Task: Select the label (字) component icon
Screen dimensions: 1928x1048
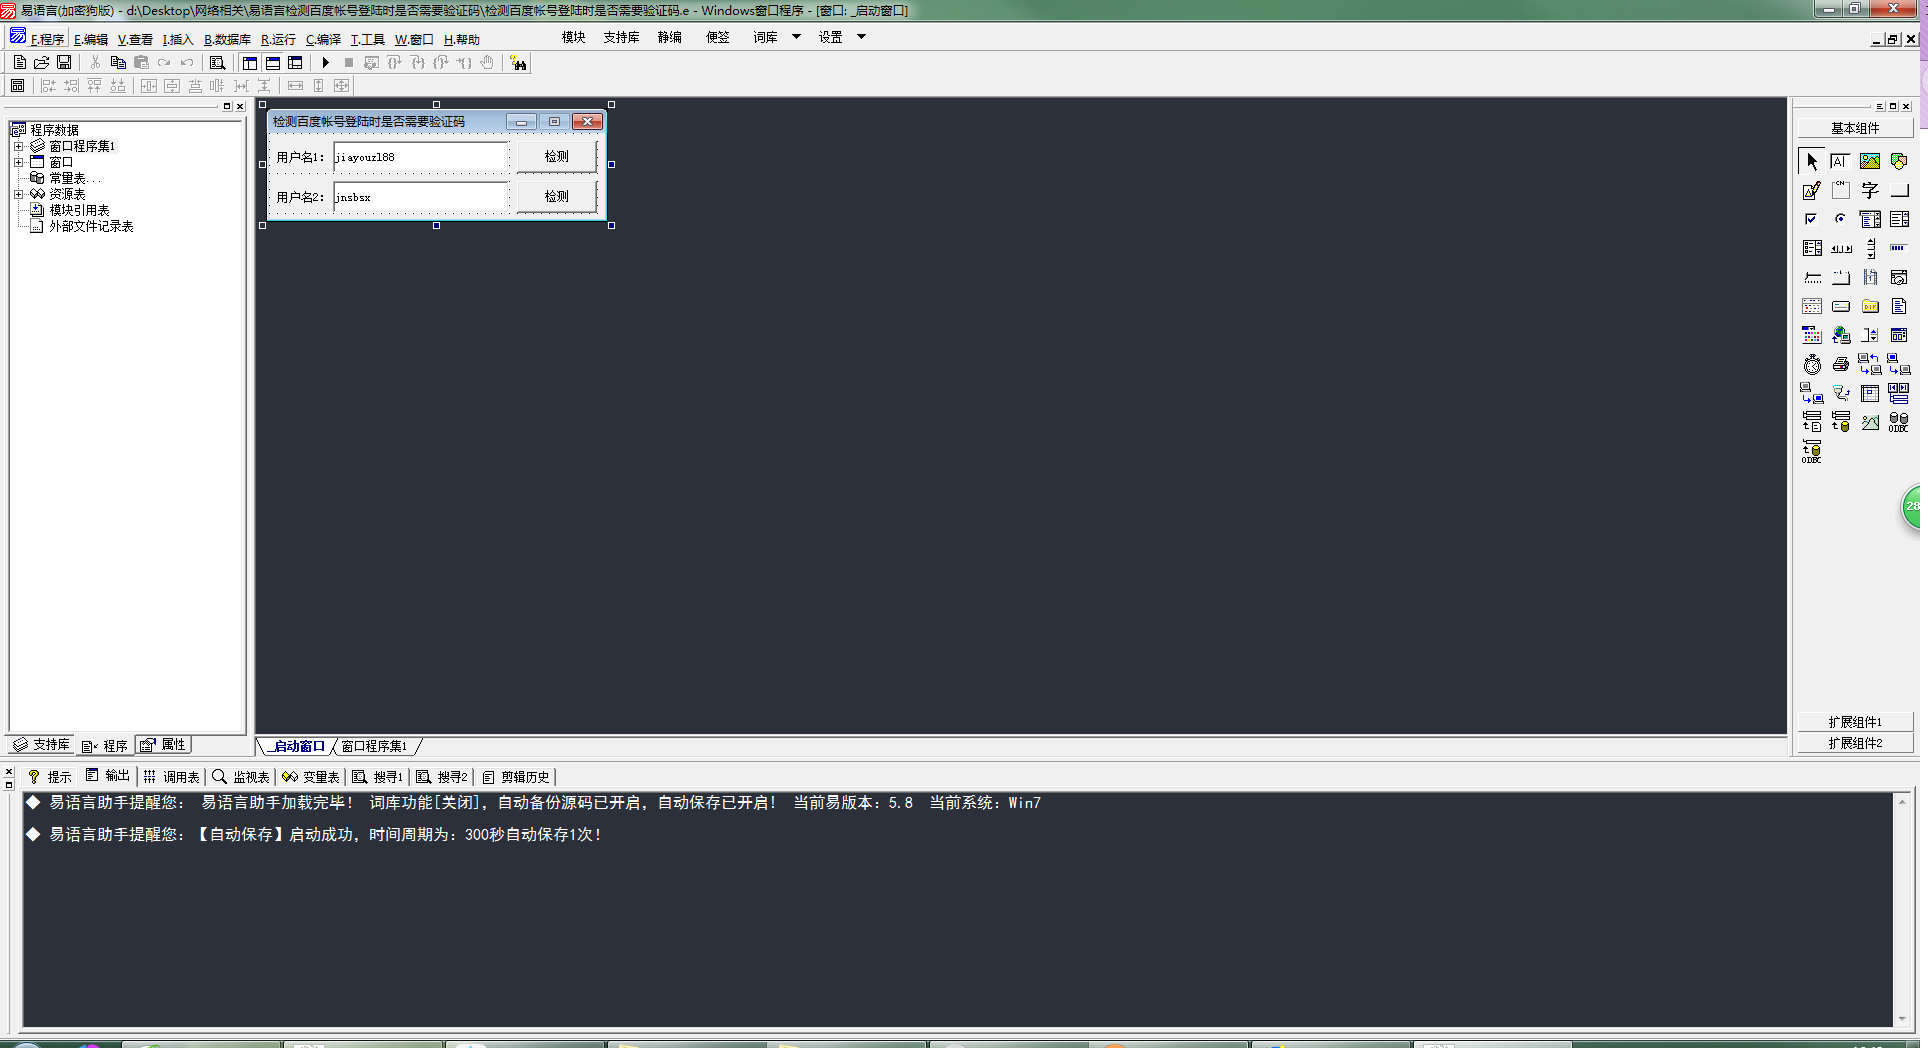Action: 1870,190
